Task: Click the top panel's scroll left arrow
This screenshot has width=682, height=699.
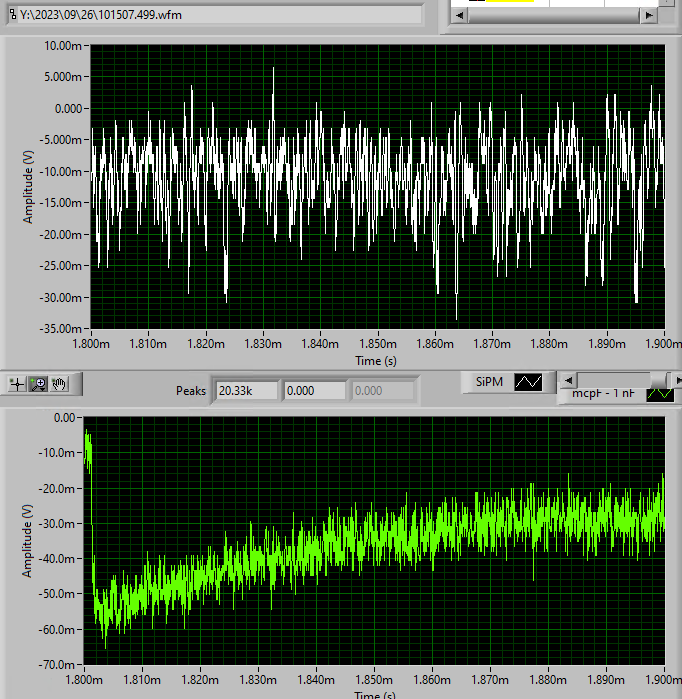Action: [459, 16]
